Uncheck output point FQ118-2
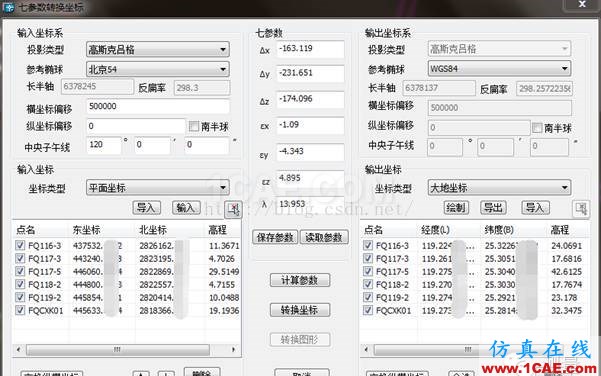The image size is (601, 376). (x=368, y=284)
